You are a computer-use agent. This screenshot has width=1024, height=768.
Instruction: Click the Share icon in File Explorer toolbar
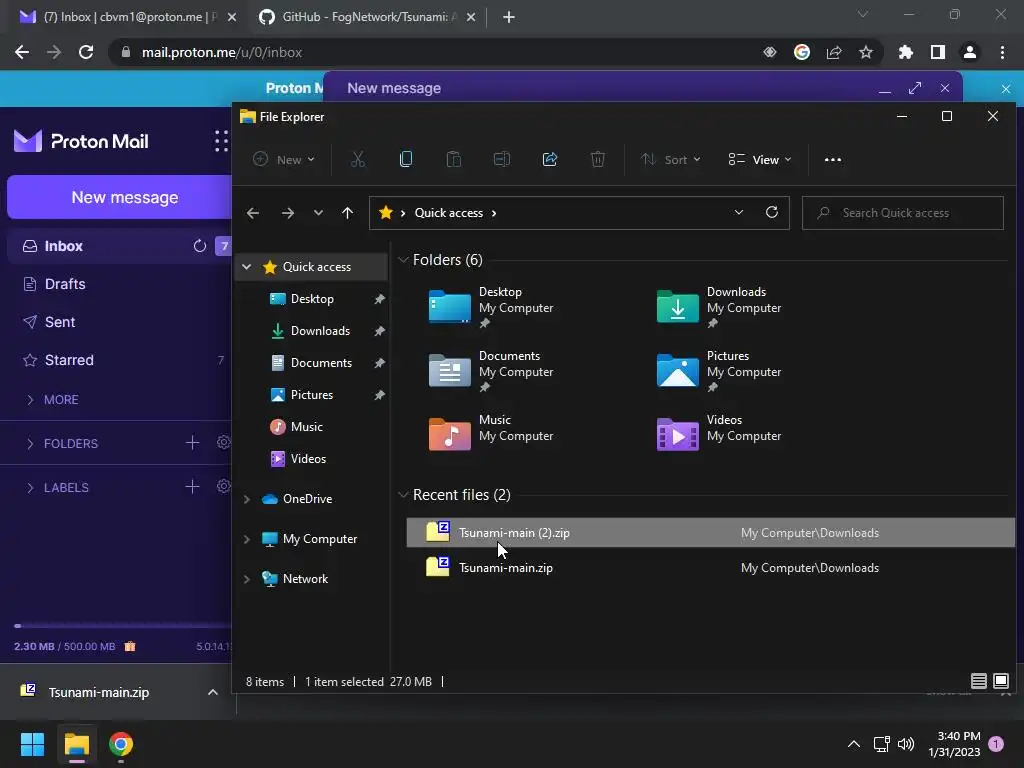(550, 159)
